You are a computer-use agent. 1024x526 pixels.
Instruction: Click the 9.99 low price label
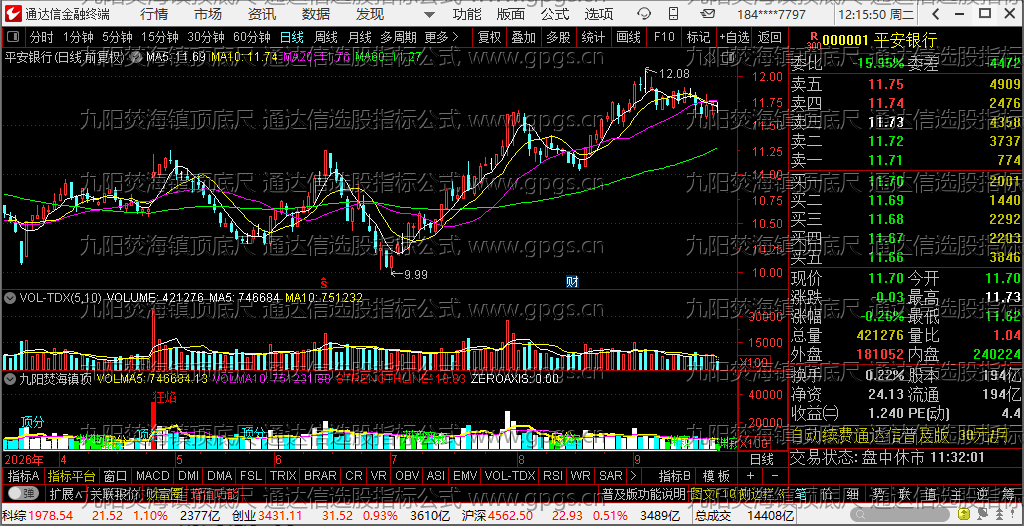(415, 274)
